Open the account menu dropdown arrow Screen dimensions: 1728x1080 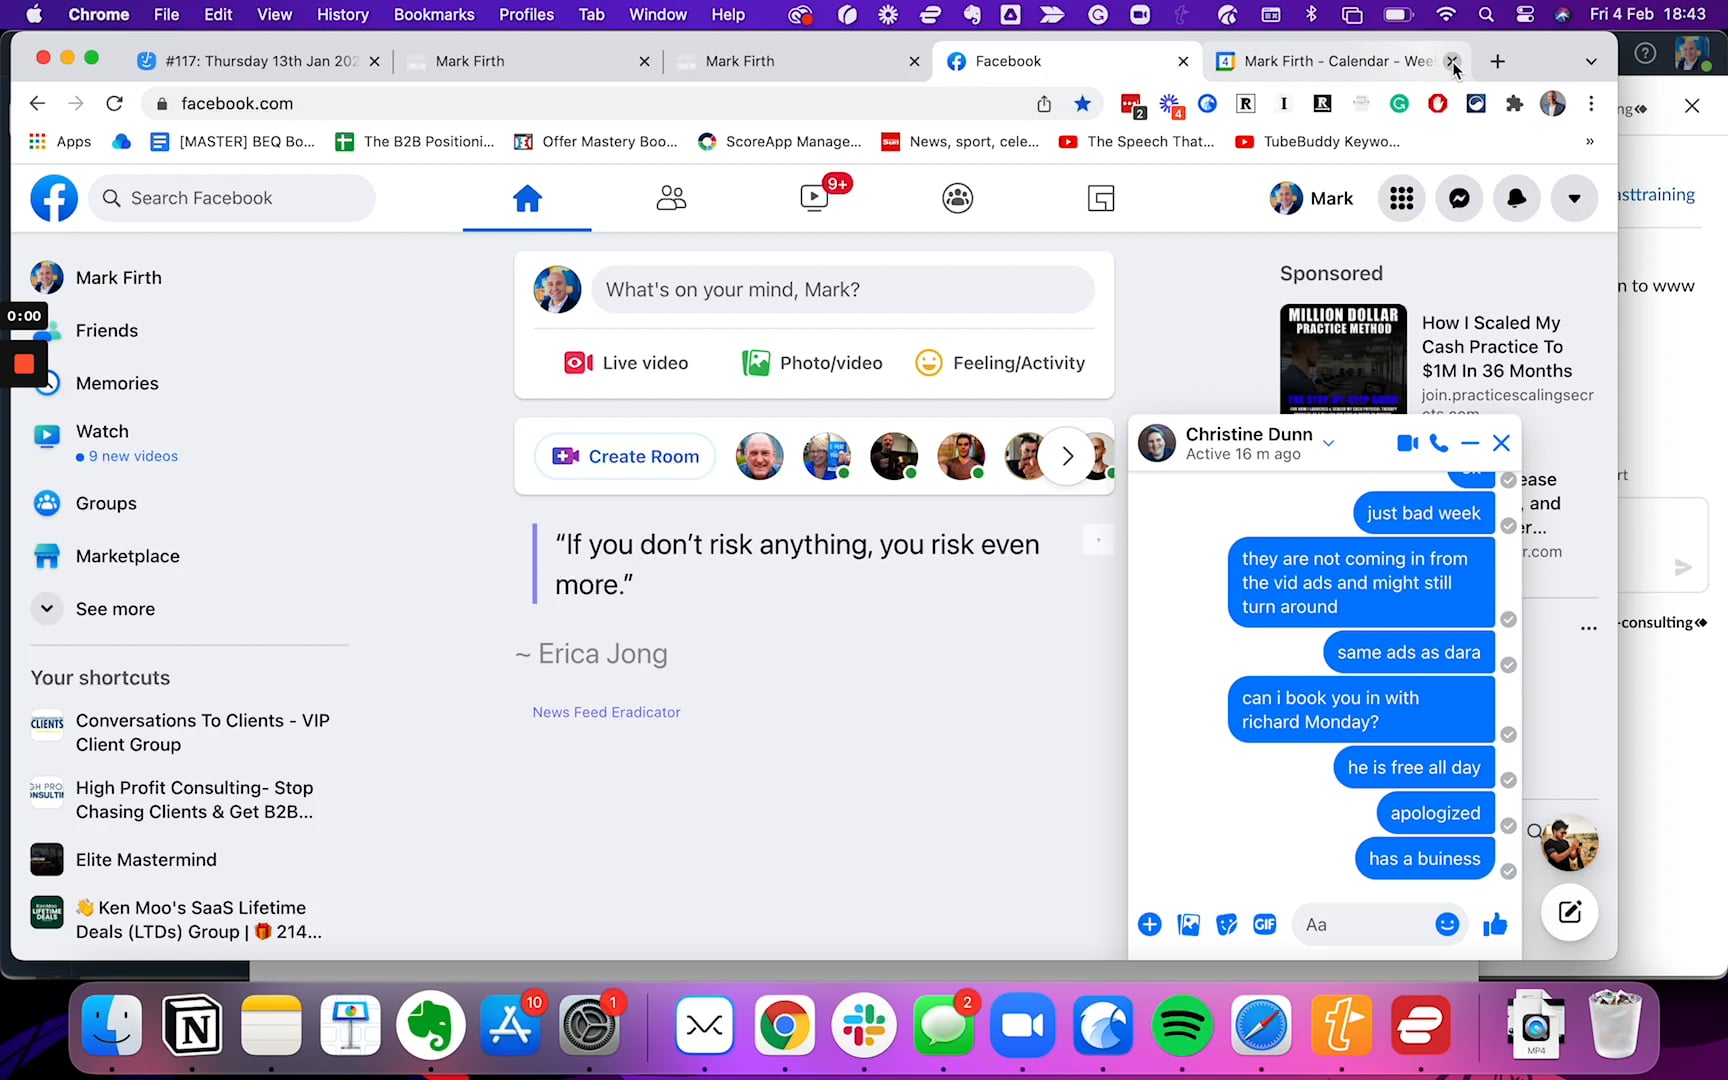pyautogui.click(x=1573, y=198)
